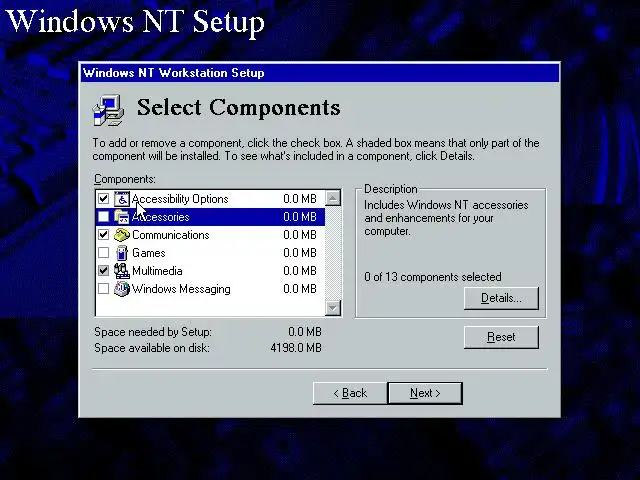The width and height of the screenshot is (640, 480).
Task: Toggle the shaded Multimedia checkbox
Action: pyautogui.click(x=104, y=271)
